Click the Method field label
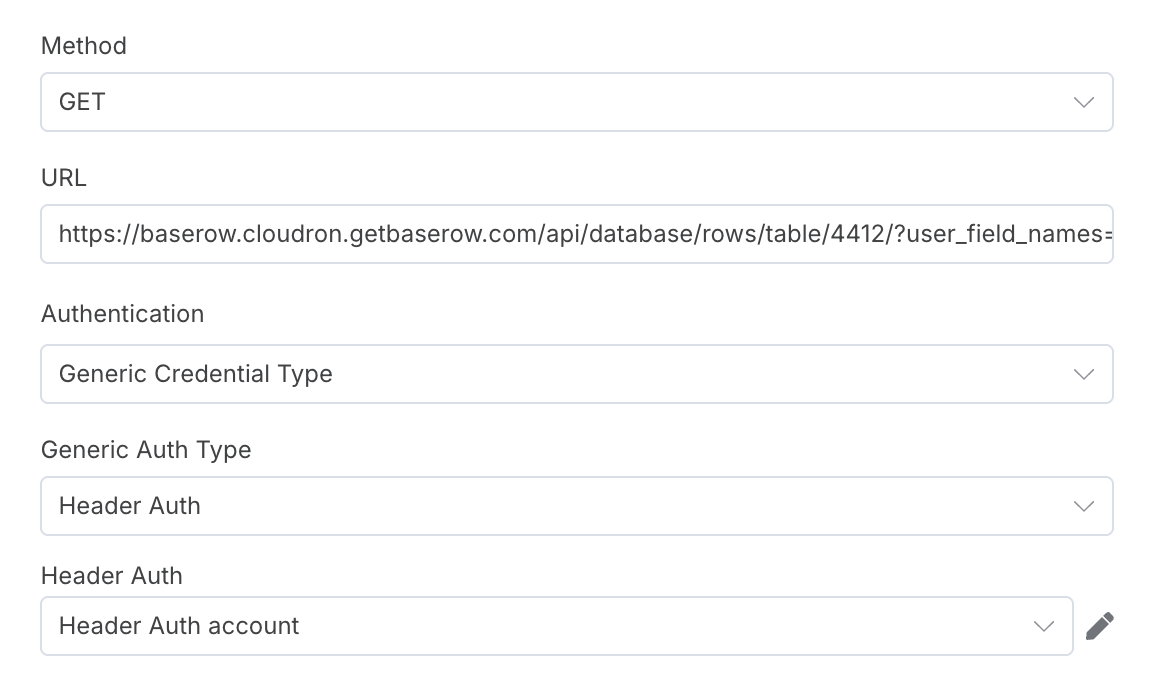1150x684 pixels. point(84,45)
